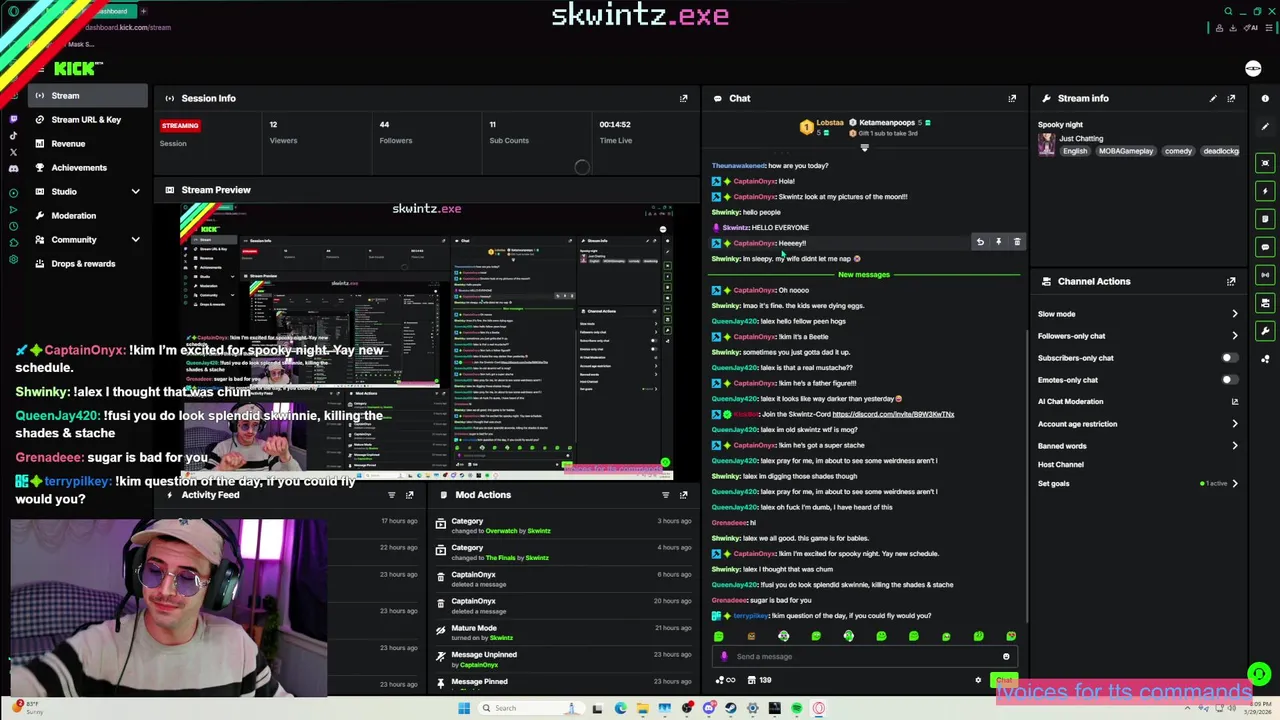Open the Activity Feed filter icon
This screenshot has width=1280, height=720.
(x=391, y=495)
